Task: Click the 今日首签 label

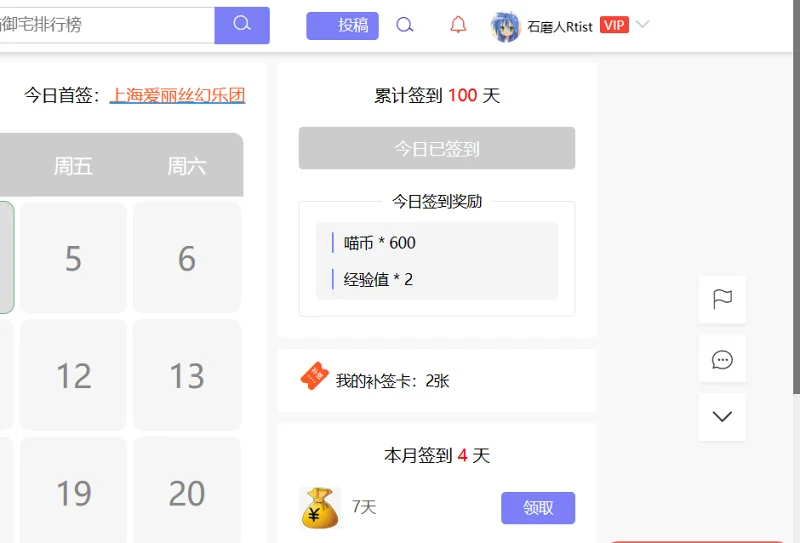Action: (x=62, y=95)
